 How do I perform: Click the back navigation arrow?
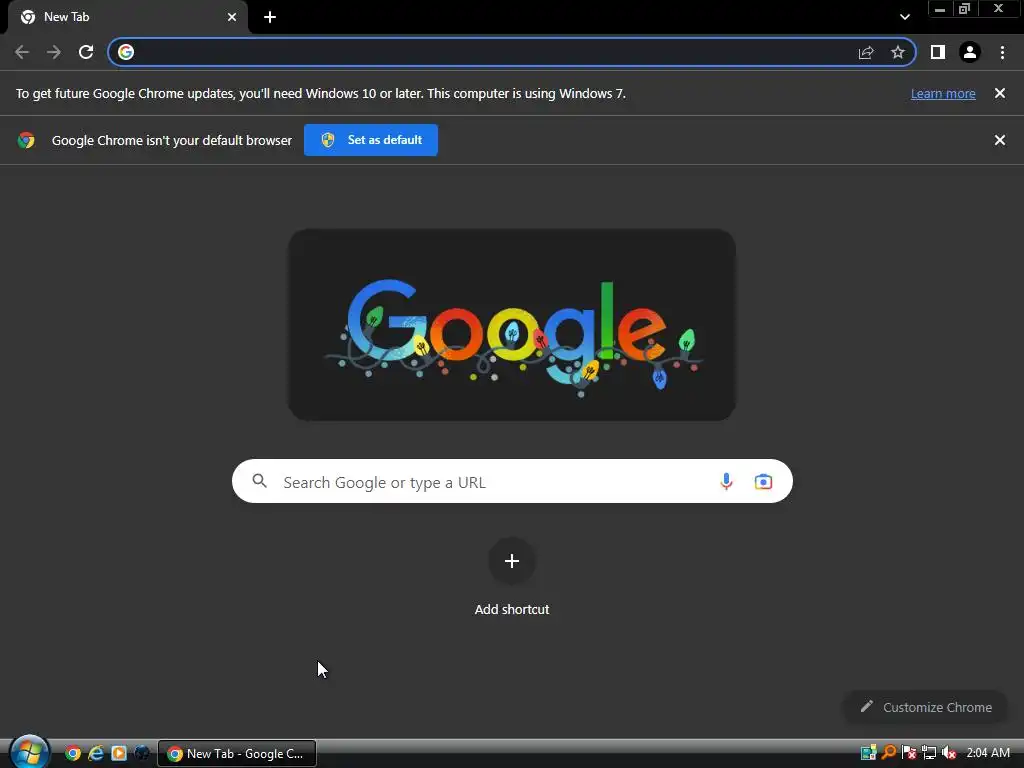[x=22, y=52]
